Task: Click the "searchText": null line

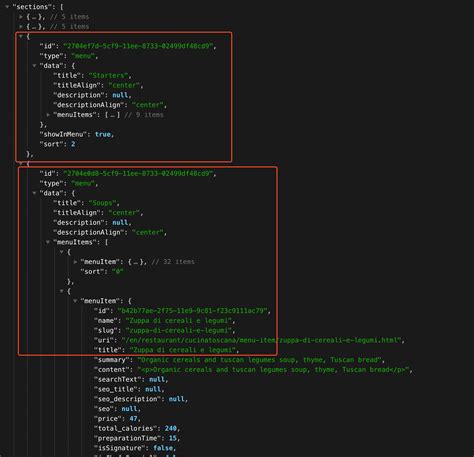Action: (x=131, y=379)
